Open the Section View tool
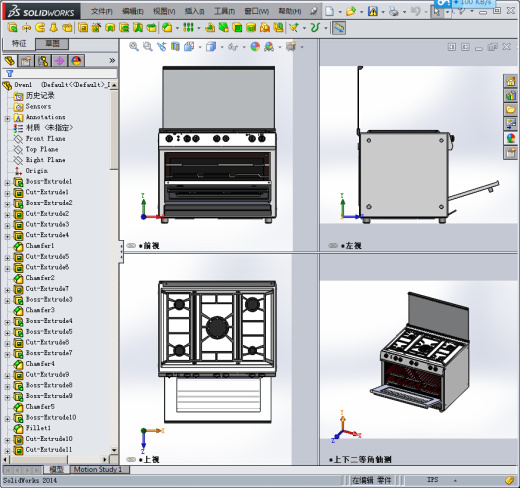Screen dimensions: 520x488 click(175, 47)
